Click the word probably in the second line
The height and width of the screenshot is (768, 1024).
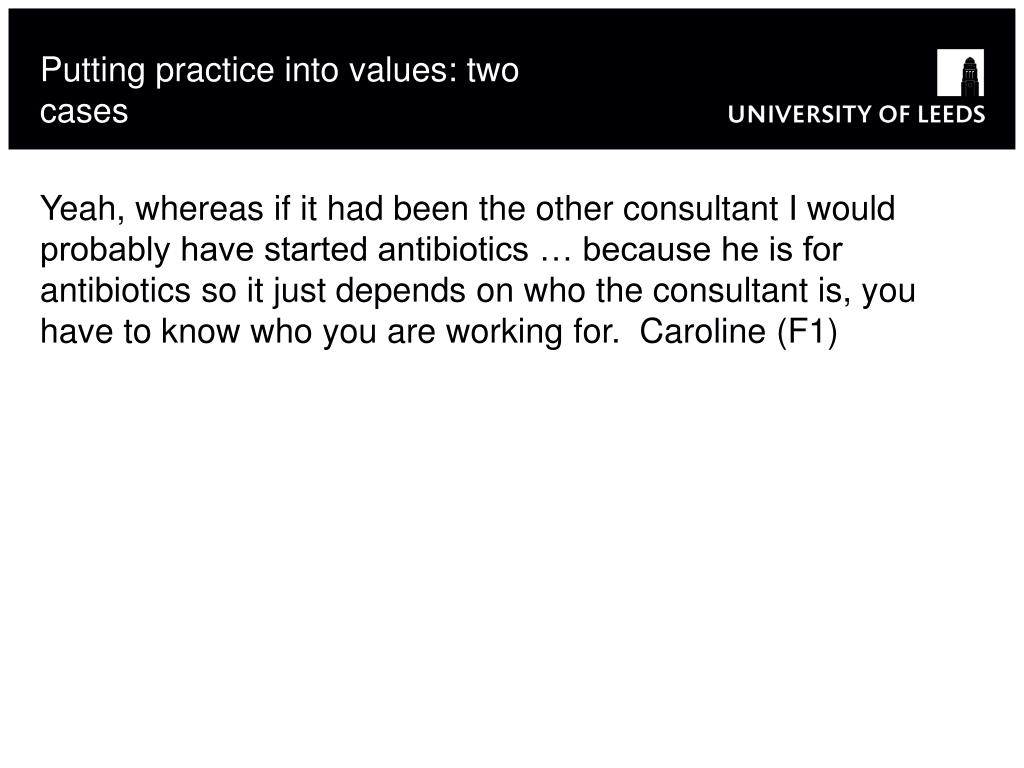point(105,251)
